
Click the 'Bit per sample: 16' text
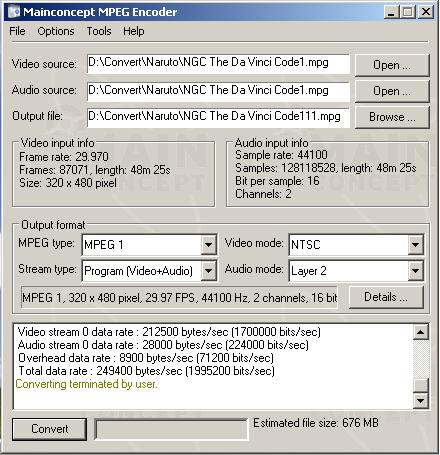277,181
